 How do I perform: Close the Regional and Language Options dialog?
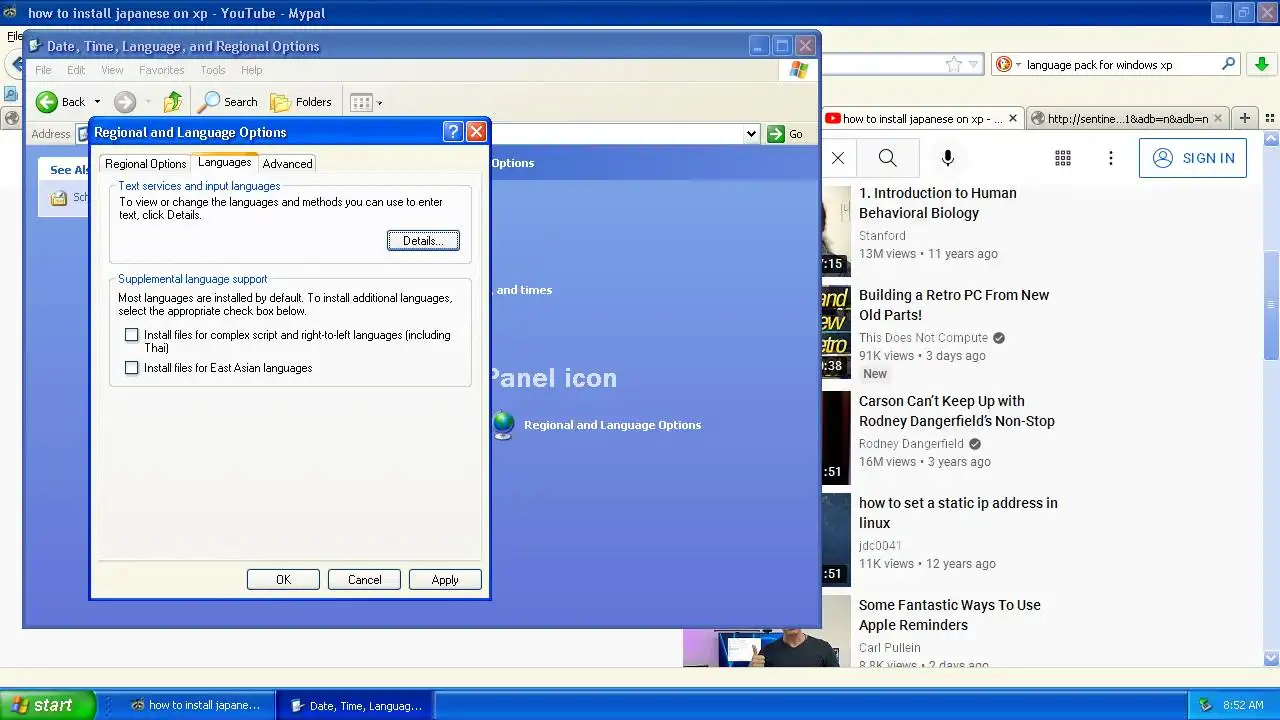click(x=476, y=132)
